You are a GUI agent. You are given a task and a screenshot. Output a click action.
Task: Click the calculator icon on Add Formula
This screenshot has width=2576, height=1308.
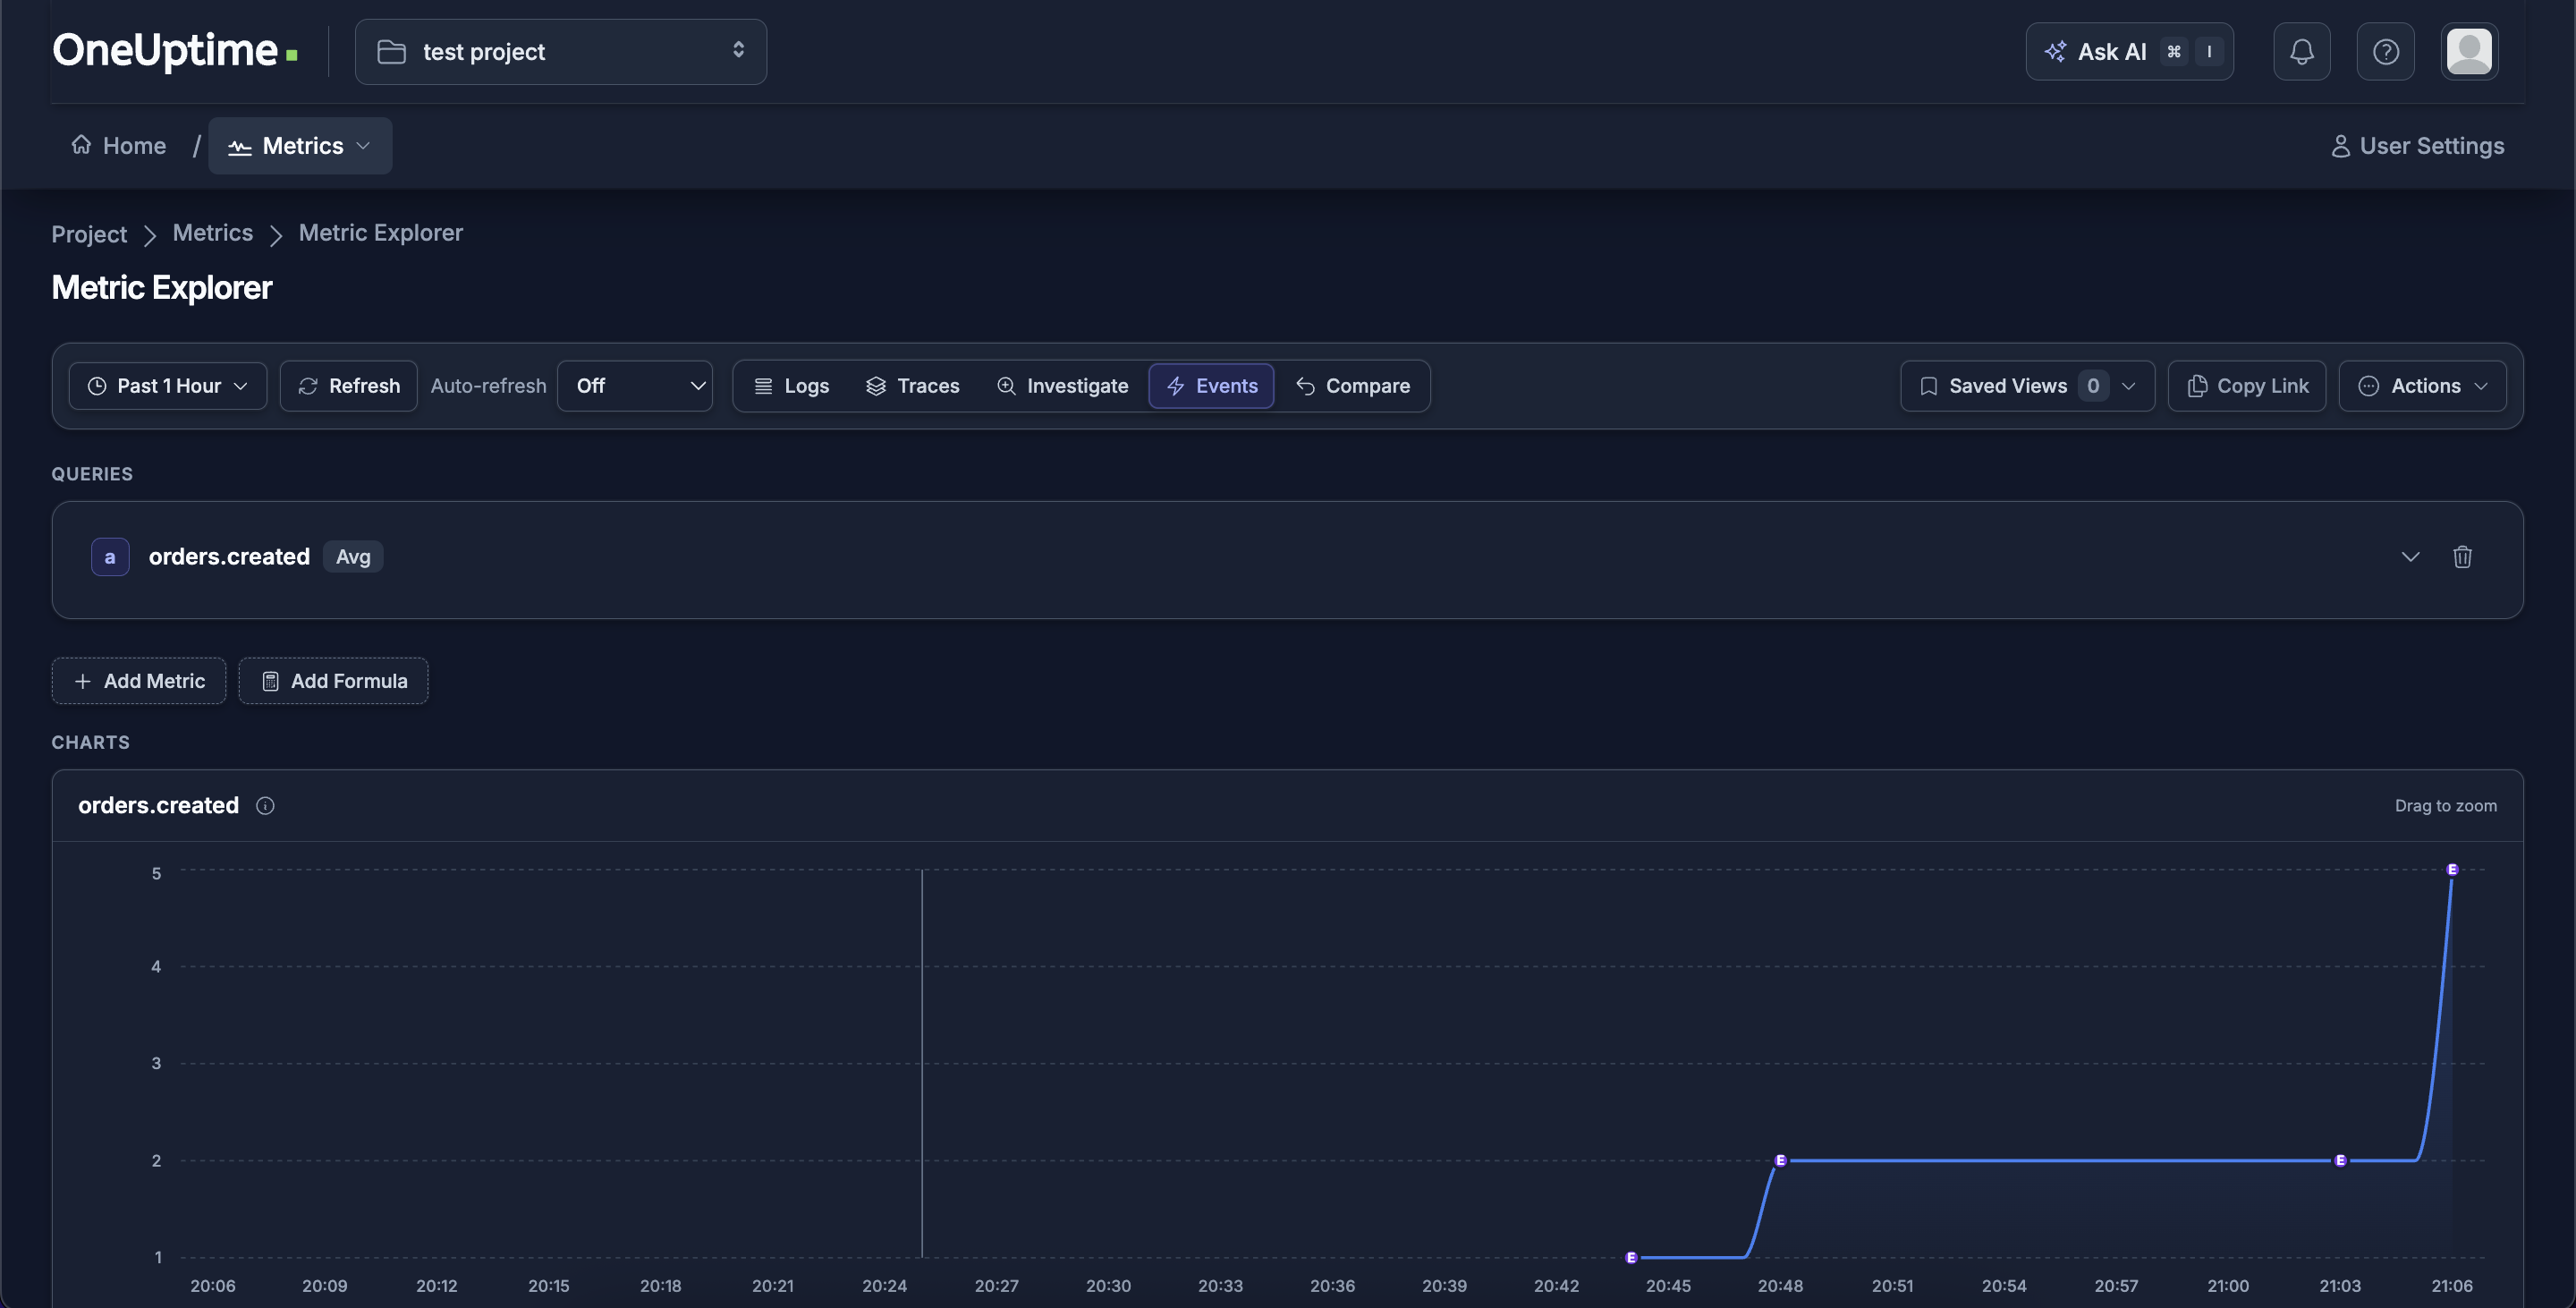click(270, 681)
